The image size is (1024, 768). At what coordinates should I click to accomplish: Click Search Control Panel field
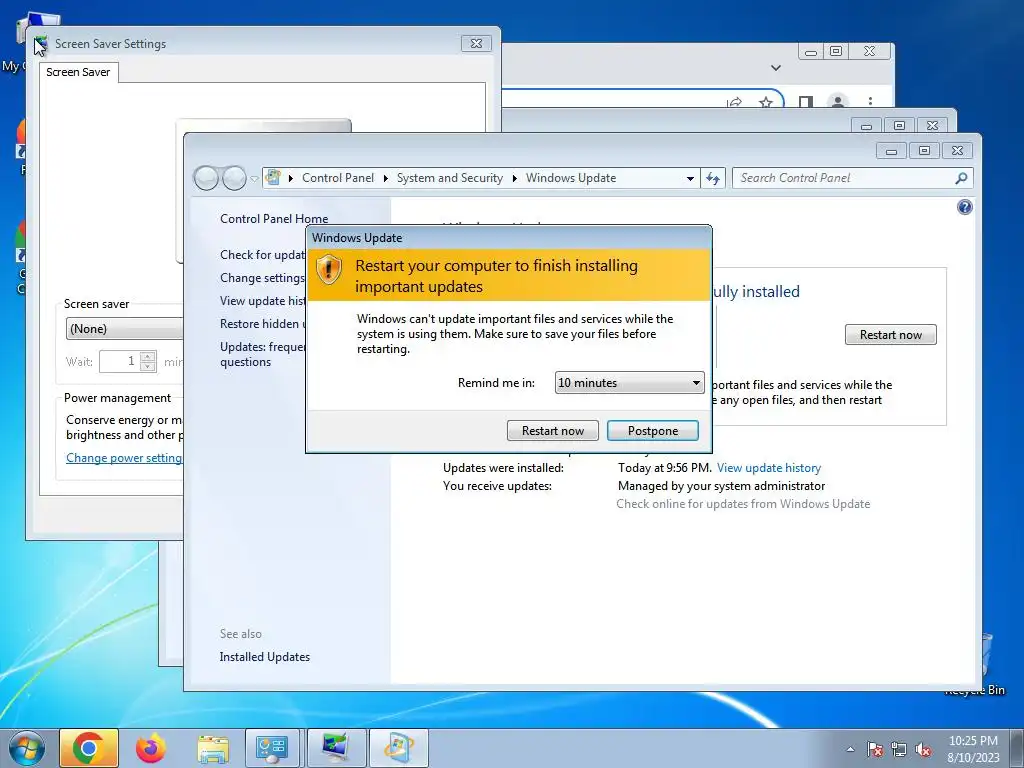pyautogui.click(x=852, y=178)
